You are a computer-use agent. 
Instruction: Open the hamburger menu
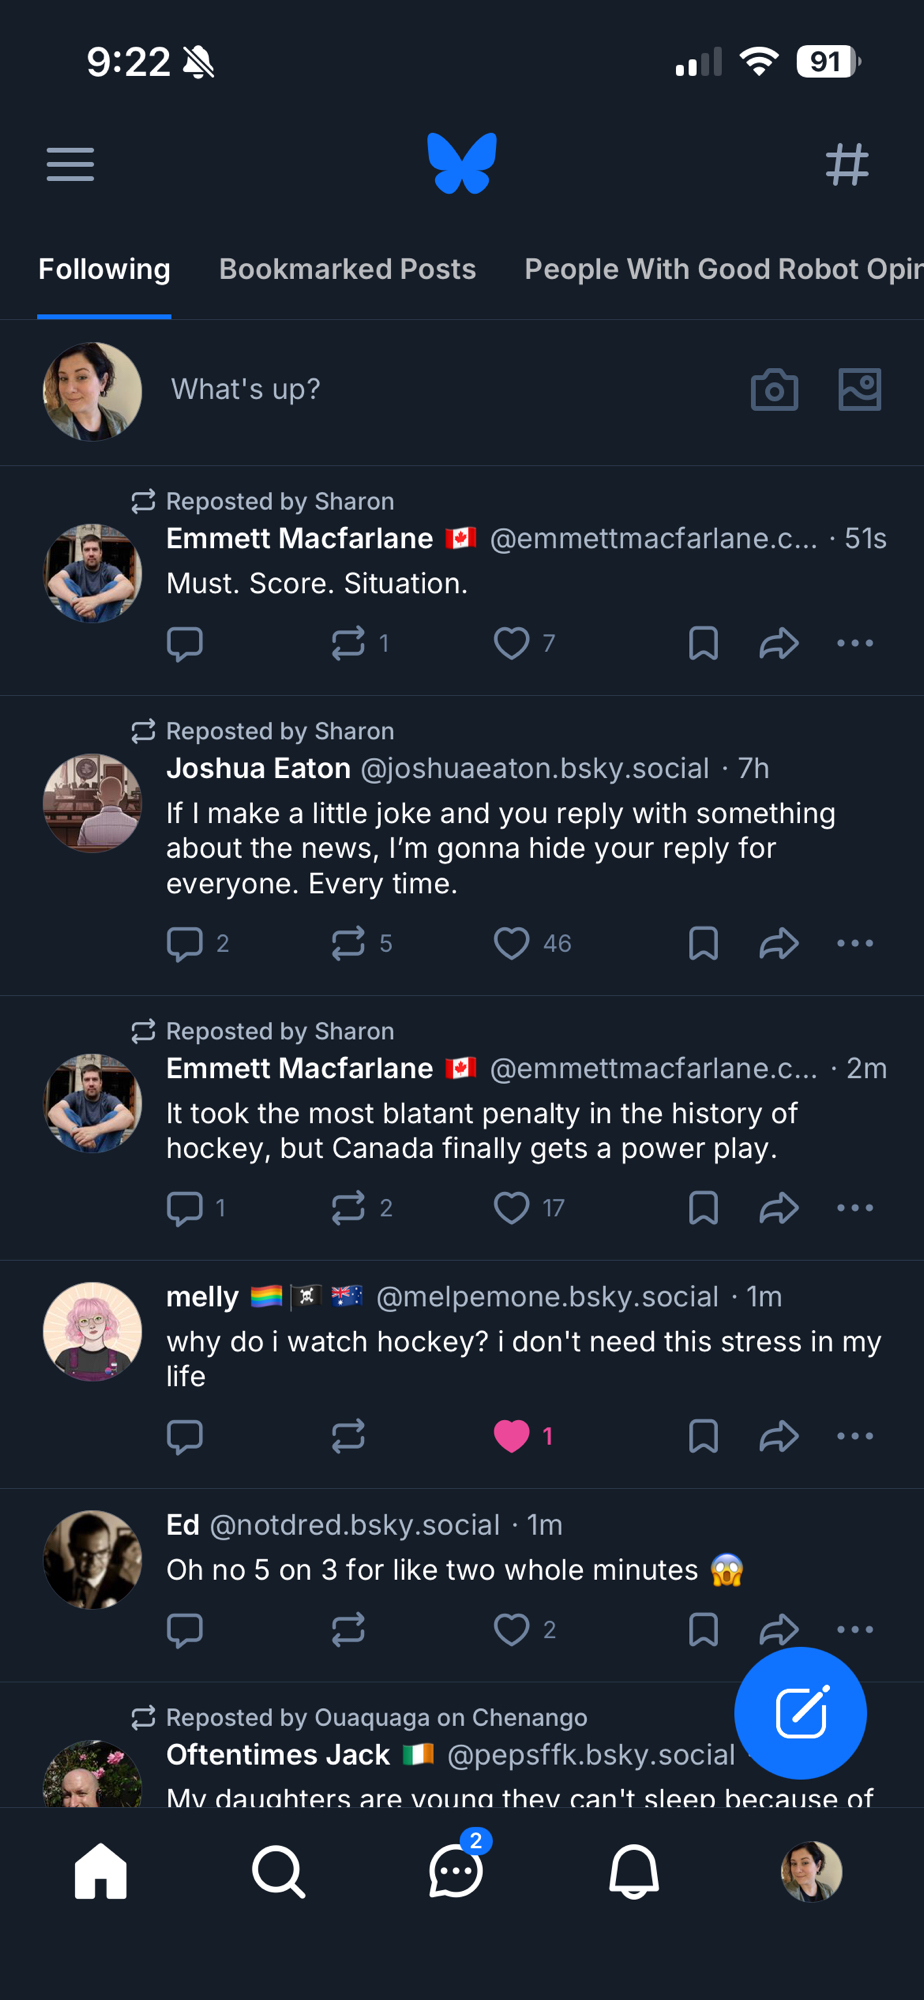(x=70, y=164)
